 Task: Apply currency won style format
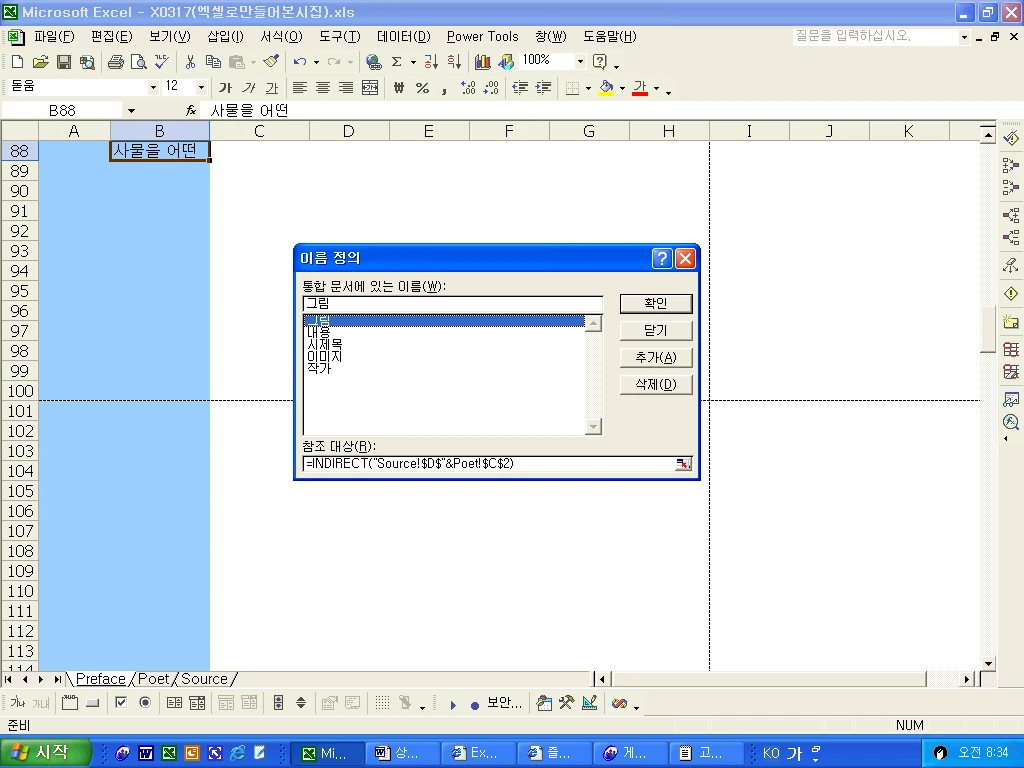[399, 88]
